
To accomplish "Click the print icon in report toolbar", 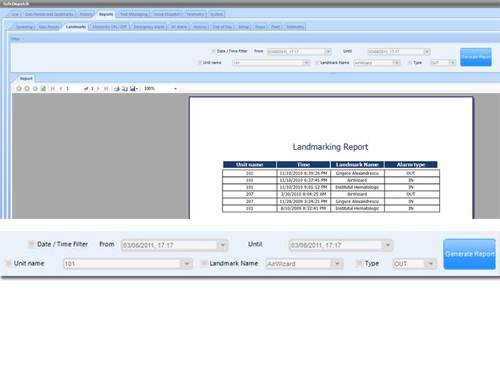I will 117,89.
